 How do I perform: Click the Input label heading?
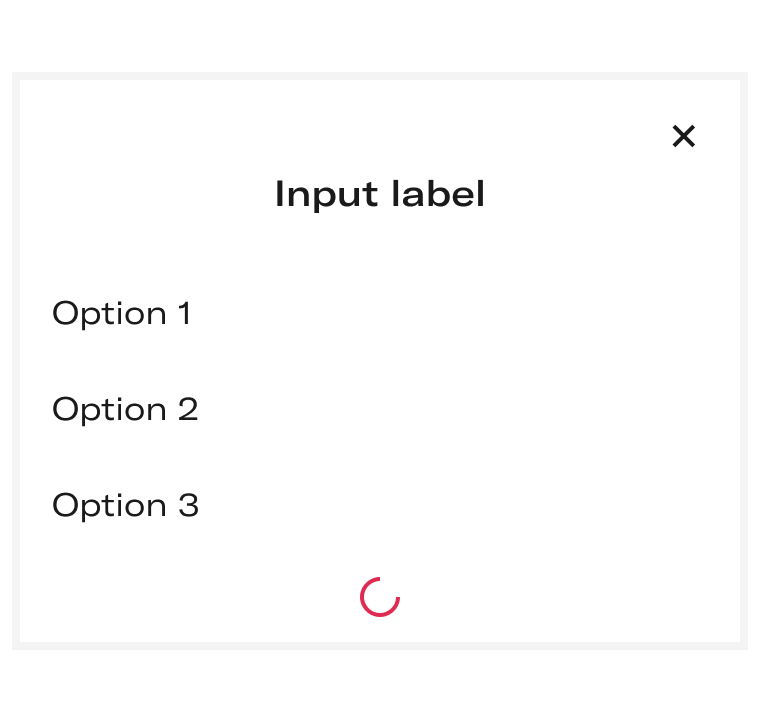pos(380,194)
